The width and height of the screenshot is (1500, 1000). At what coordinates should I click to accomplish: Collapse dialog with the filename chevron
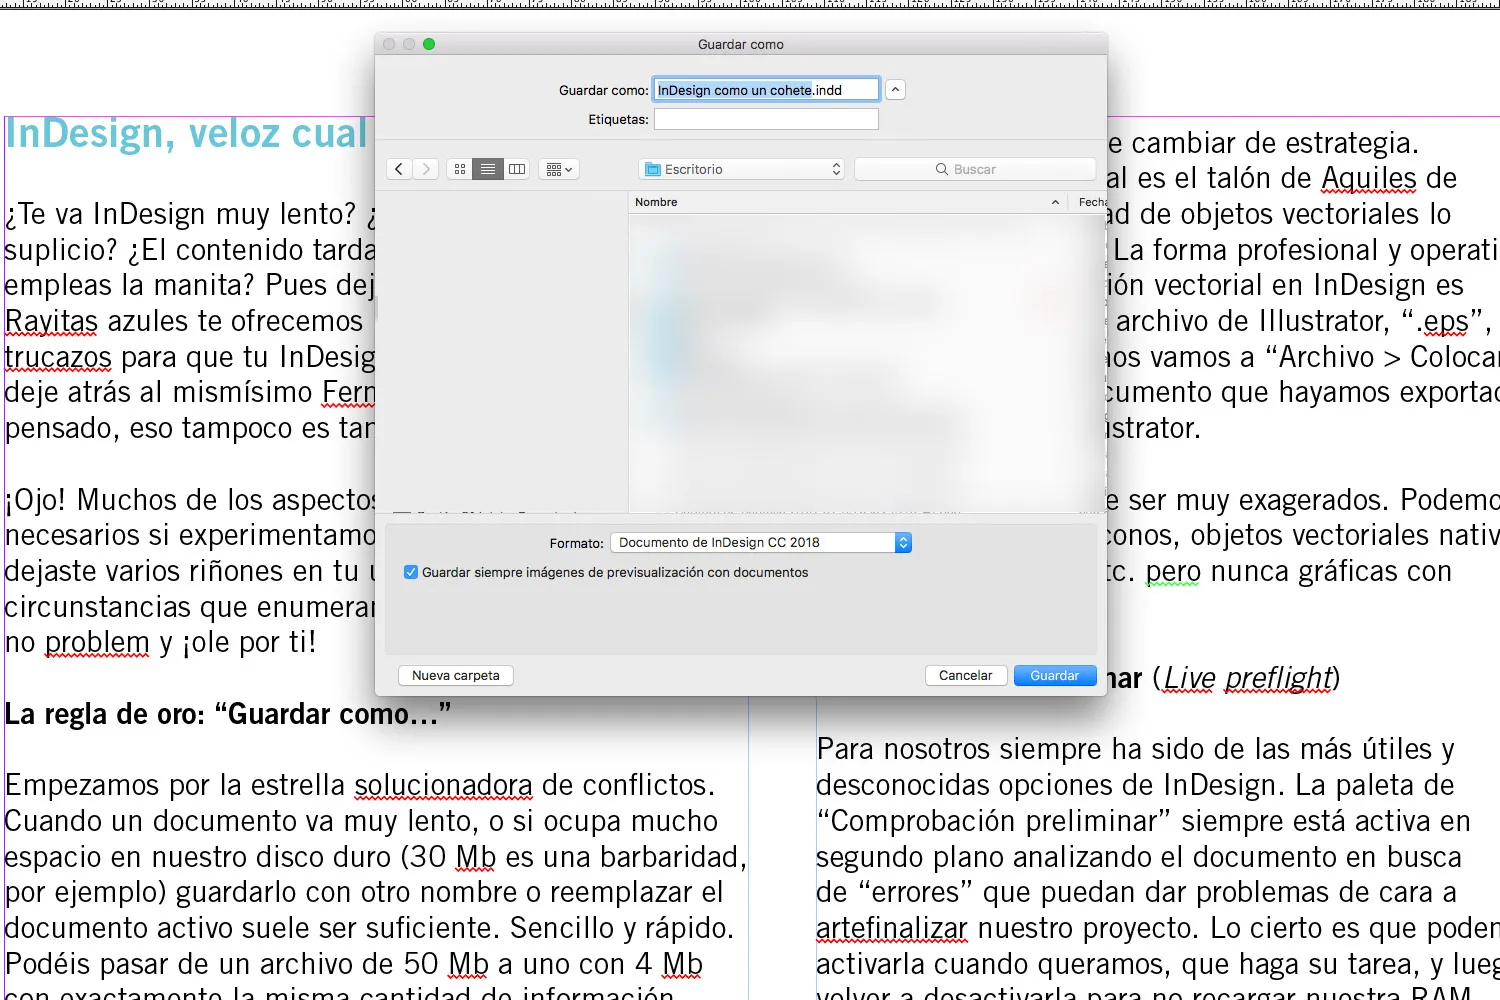(x=896, y=89)
